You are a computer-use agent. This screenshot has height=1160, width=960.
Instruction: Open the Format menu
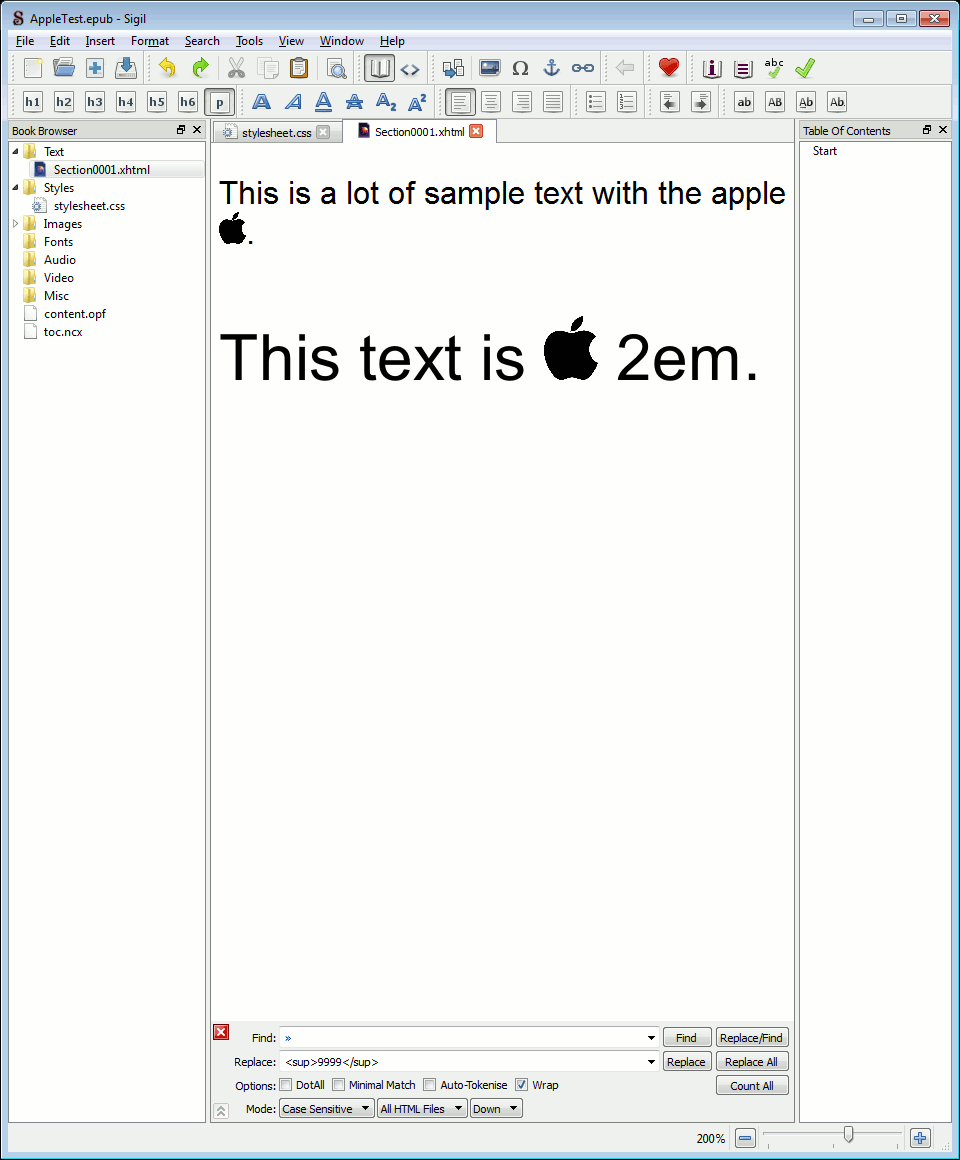click(x=150, y=41)
